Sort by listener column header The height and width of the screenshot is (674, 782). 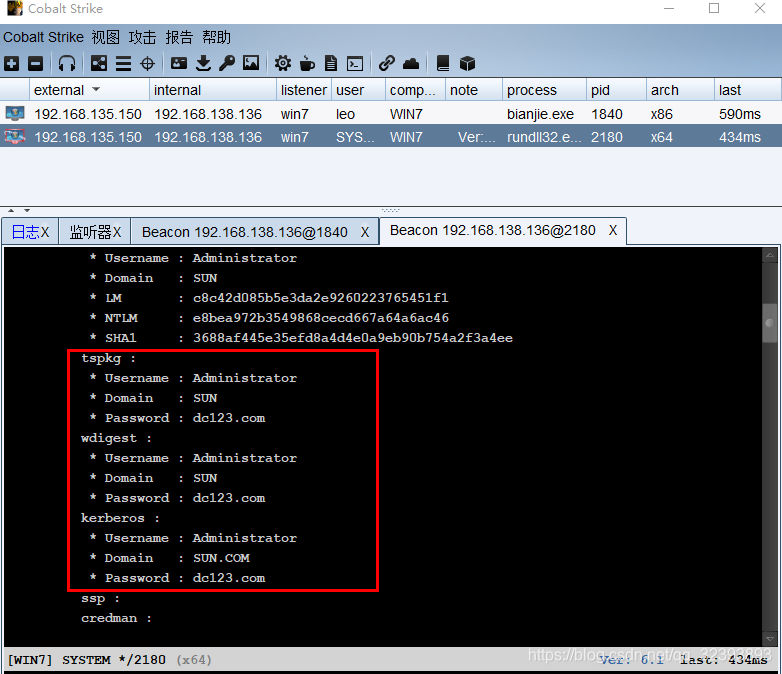(x=304, y=90)
